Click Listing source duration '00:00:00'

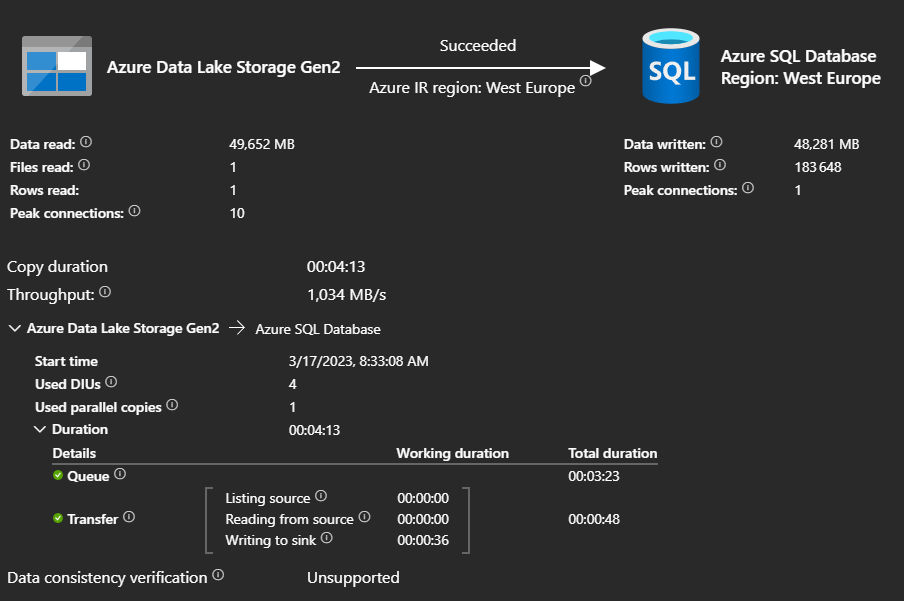423,498
